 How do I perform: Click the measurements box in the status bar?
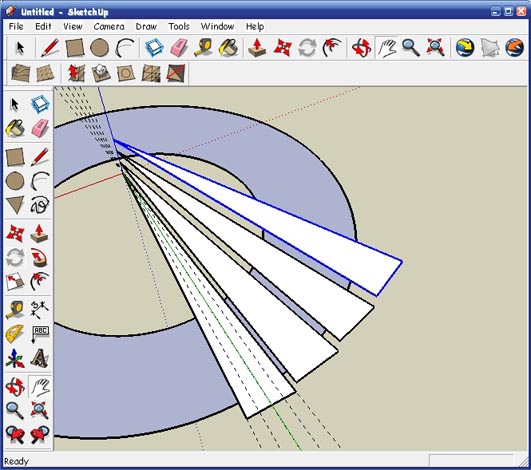point(471,461)
